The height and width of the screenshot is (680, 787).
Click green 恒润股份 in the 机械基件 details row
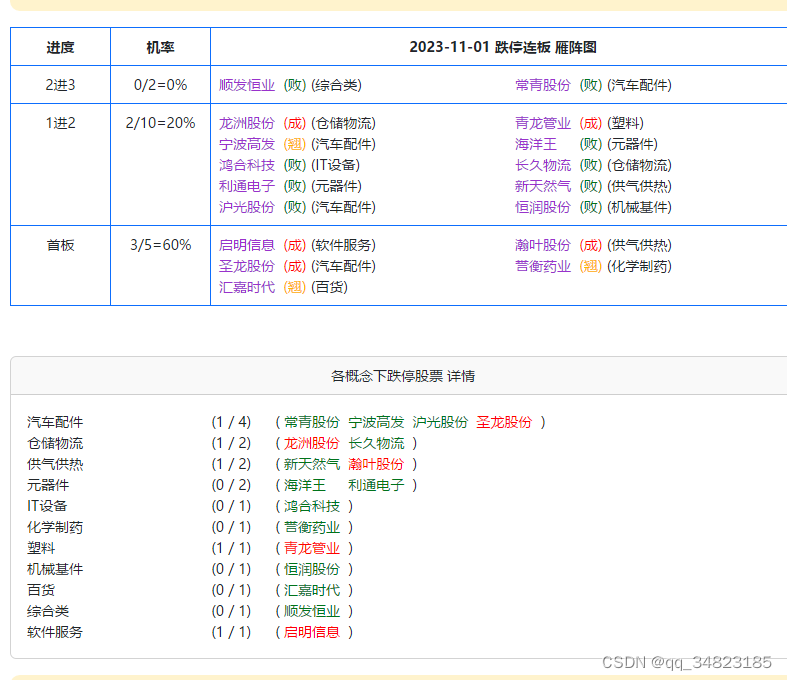312,569
